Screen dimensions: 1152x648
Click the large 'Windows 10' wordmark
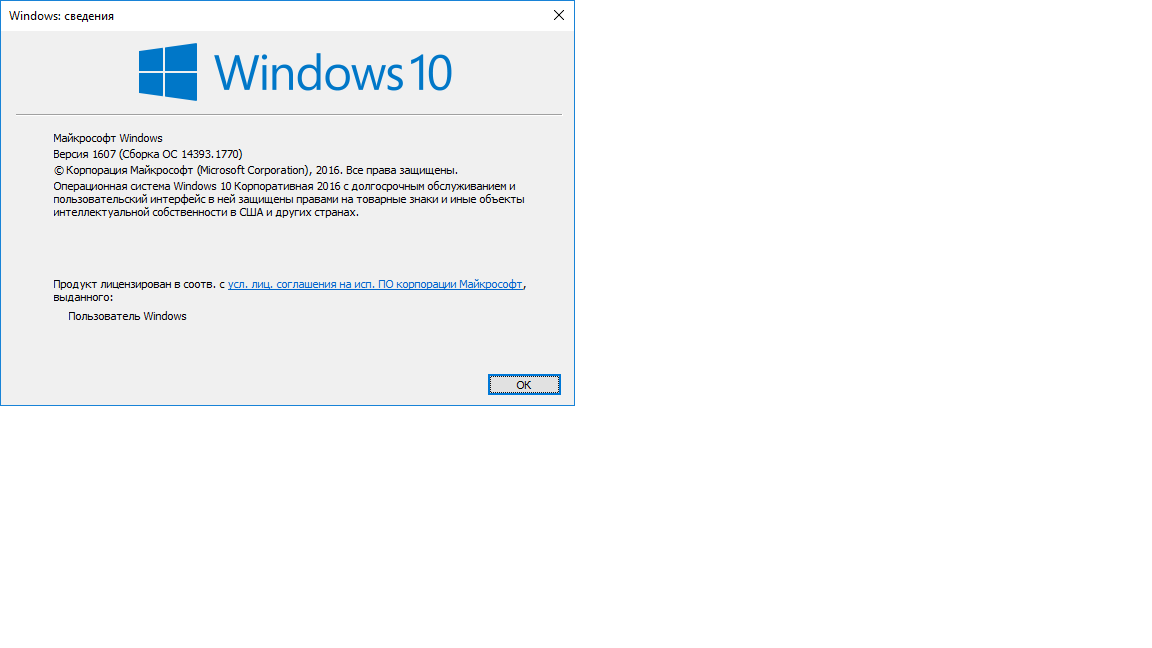[333, 72]
